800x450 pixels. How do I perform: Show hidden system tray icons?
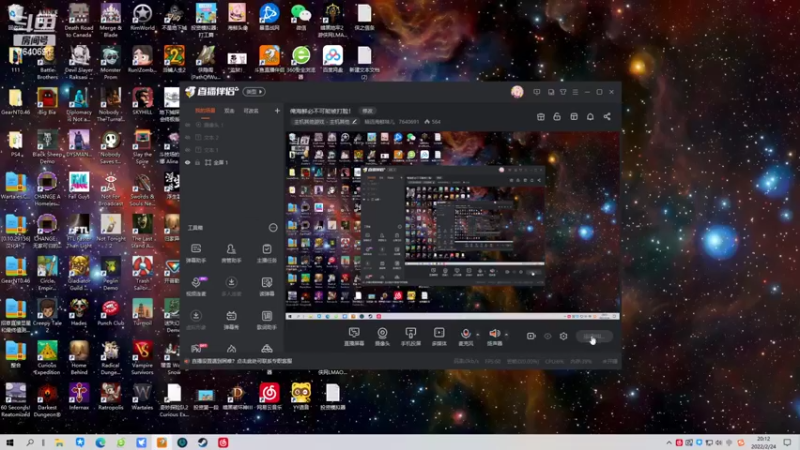[x=668, y=442]
